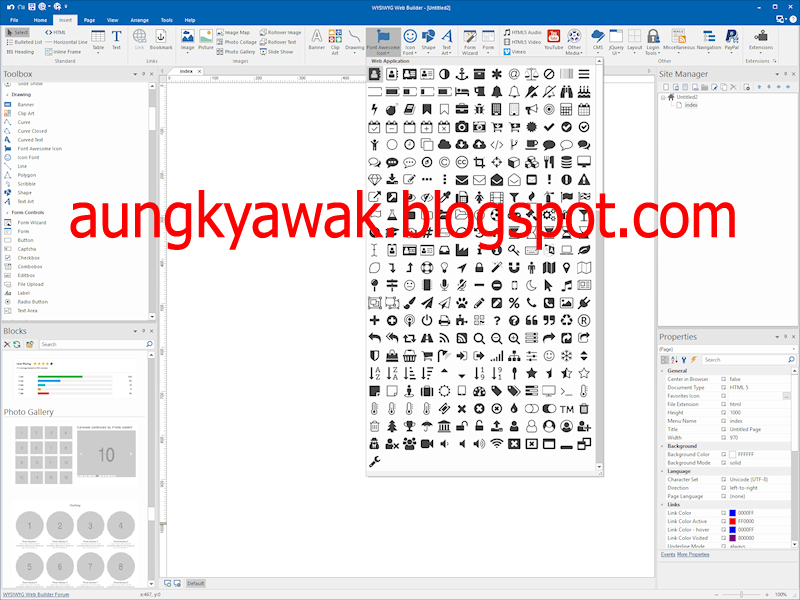800x600 pixels.
Task: Click the Link Color blue swatch
Action: click(x=732, y=513)
